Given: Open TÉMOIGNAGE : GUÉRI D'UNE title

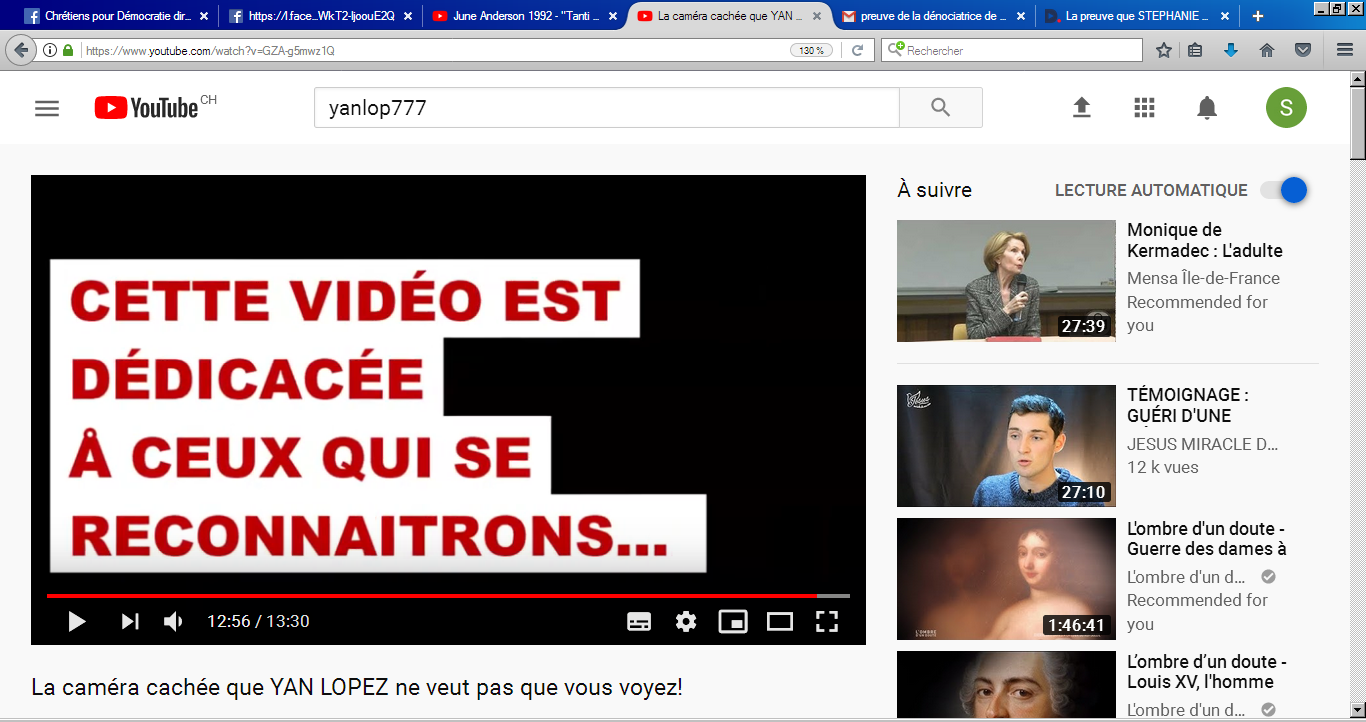Looking at the screenshot, I should [1188, 405].
